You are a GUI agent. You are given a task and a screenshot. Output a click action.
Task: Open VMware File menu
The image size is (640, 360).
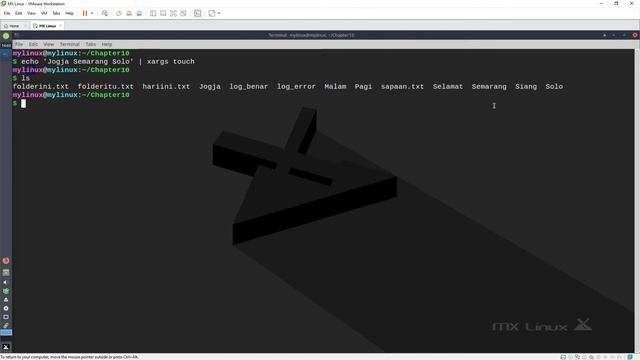click(7, 13)
